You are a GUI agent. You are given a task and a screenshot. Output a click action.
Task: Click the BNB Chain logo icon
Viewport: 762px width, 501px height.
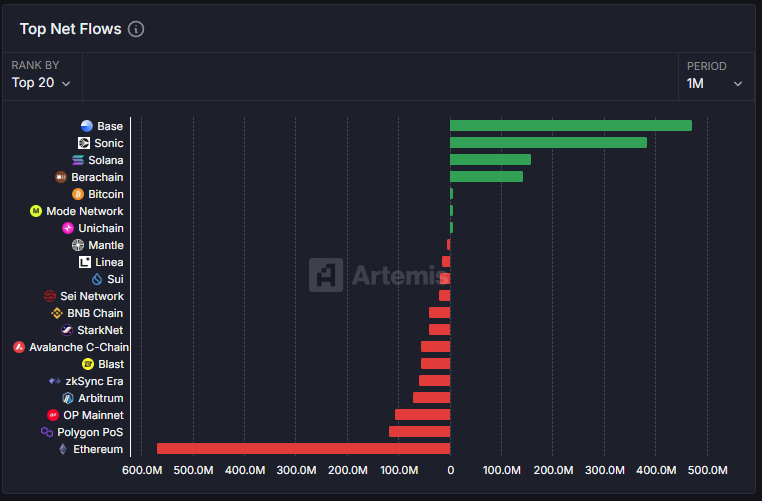click(57, 313)
